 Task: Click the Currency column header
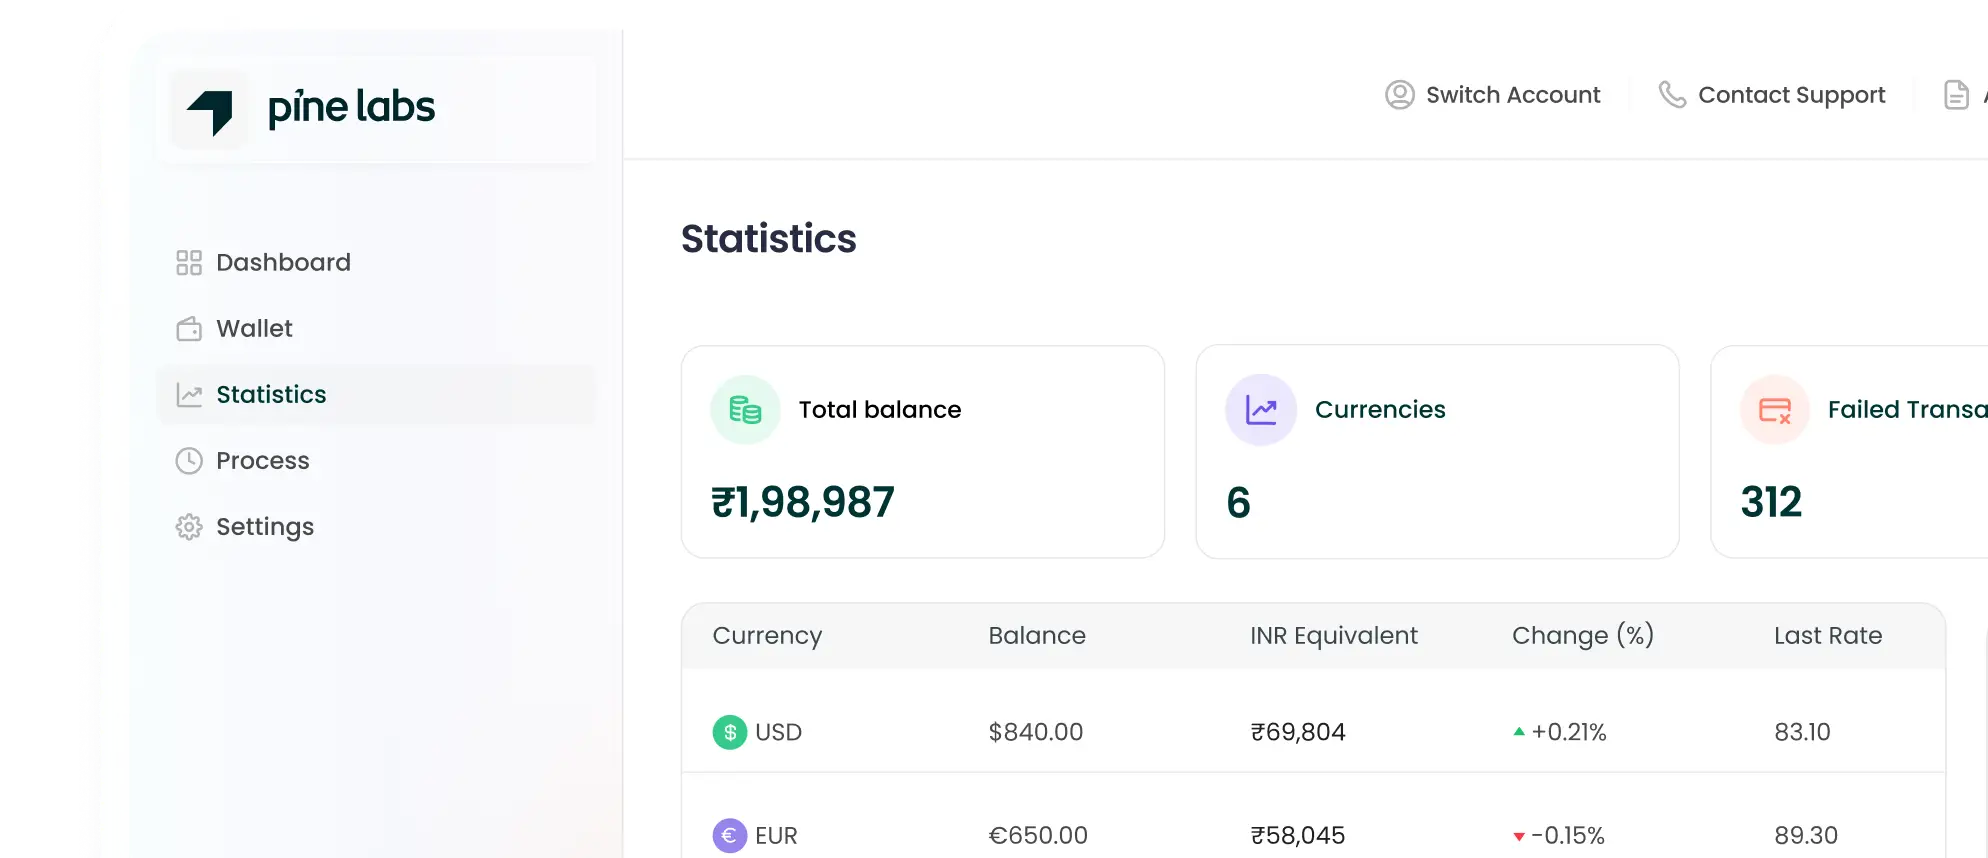pyautogui.click(x=767, y=636)
